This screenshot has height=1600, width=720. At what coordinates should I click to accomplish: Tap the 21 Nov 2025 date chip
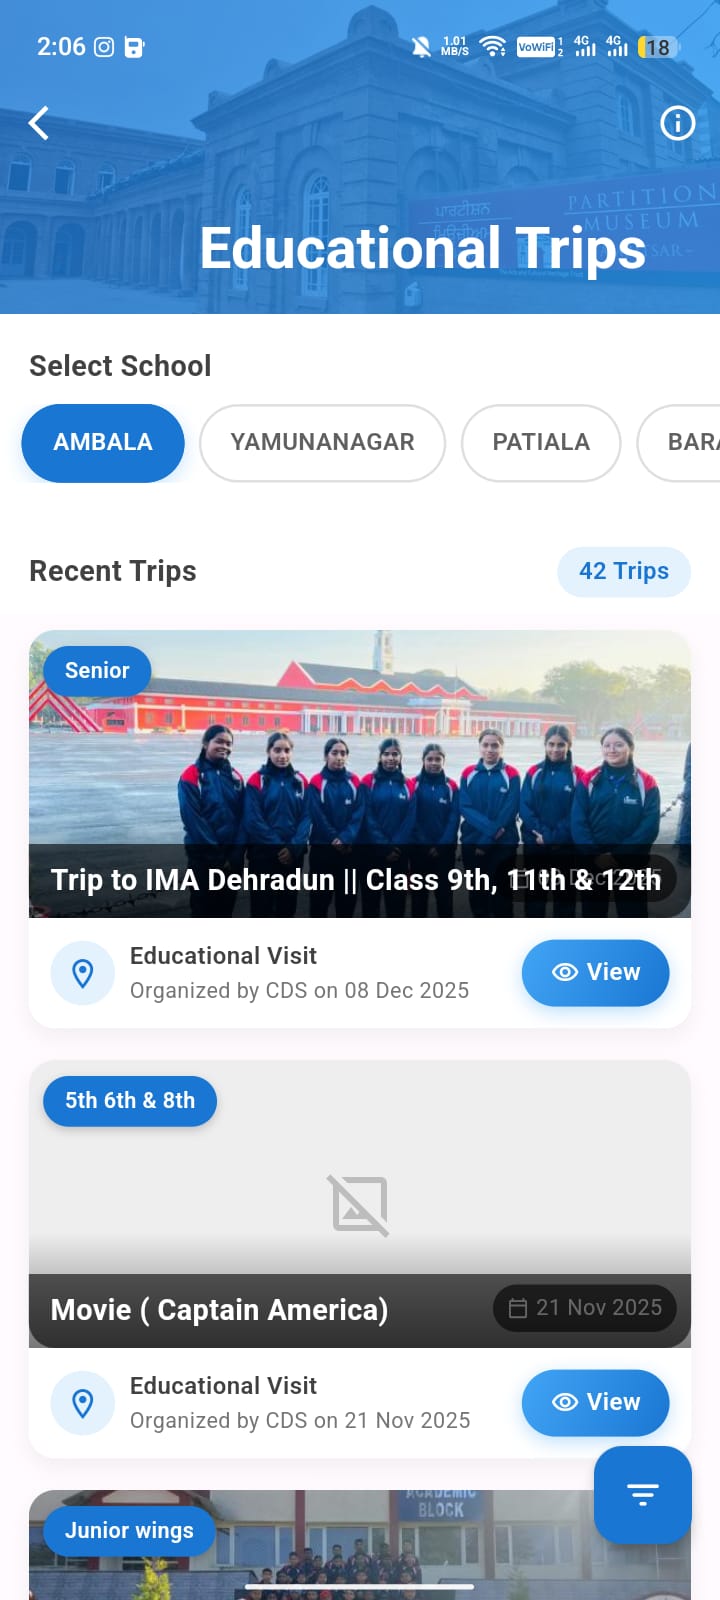pos(585,1308)
